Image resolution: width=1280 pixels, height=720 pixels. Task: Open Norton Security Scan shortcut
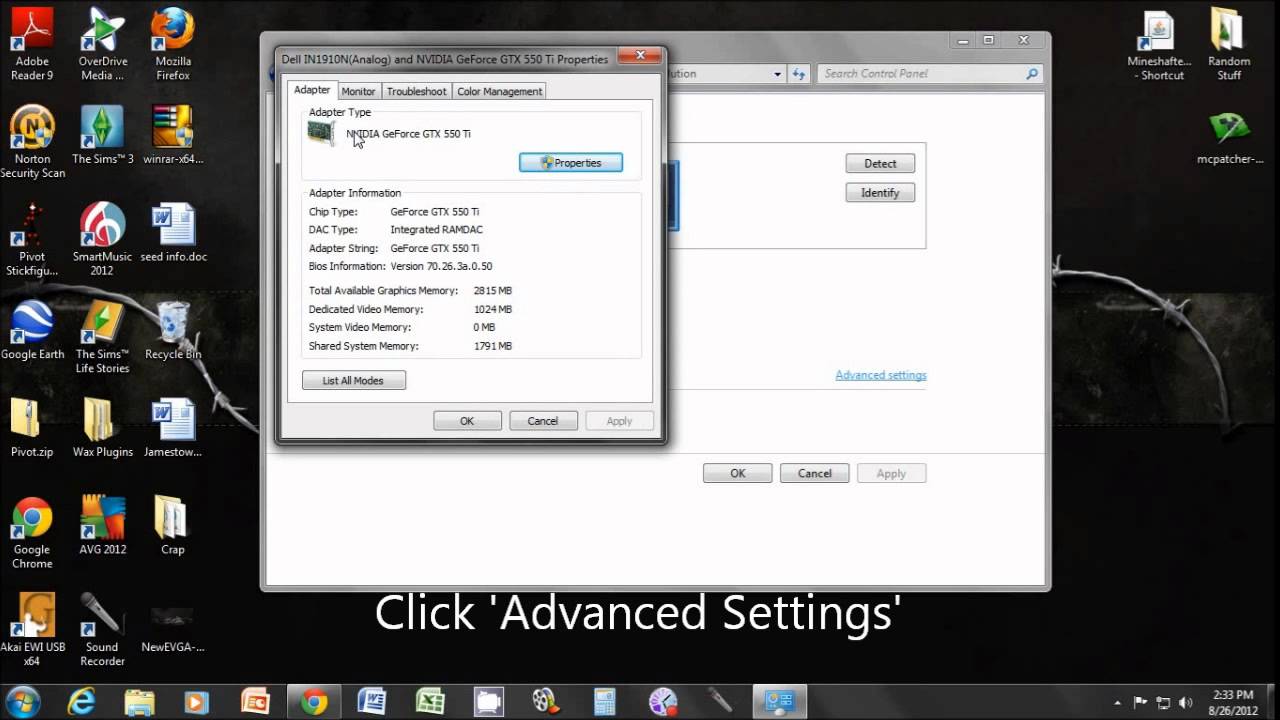click(x=32, y=143)
